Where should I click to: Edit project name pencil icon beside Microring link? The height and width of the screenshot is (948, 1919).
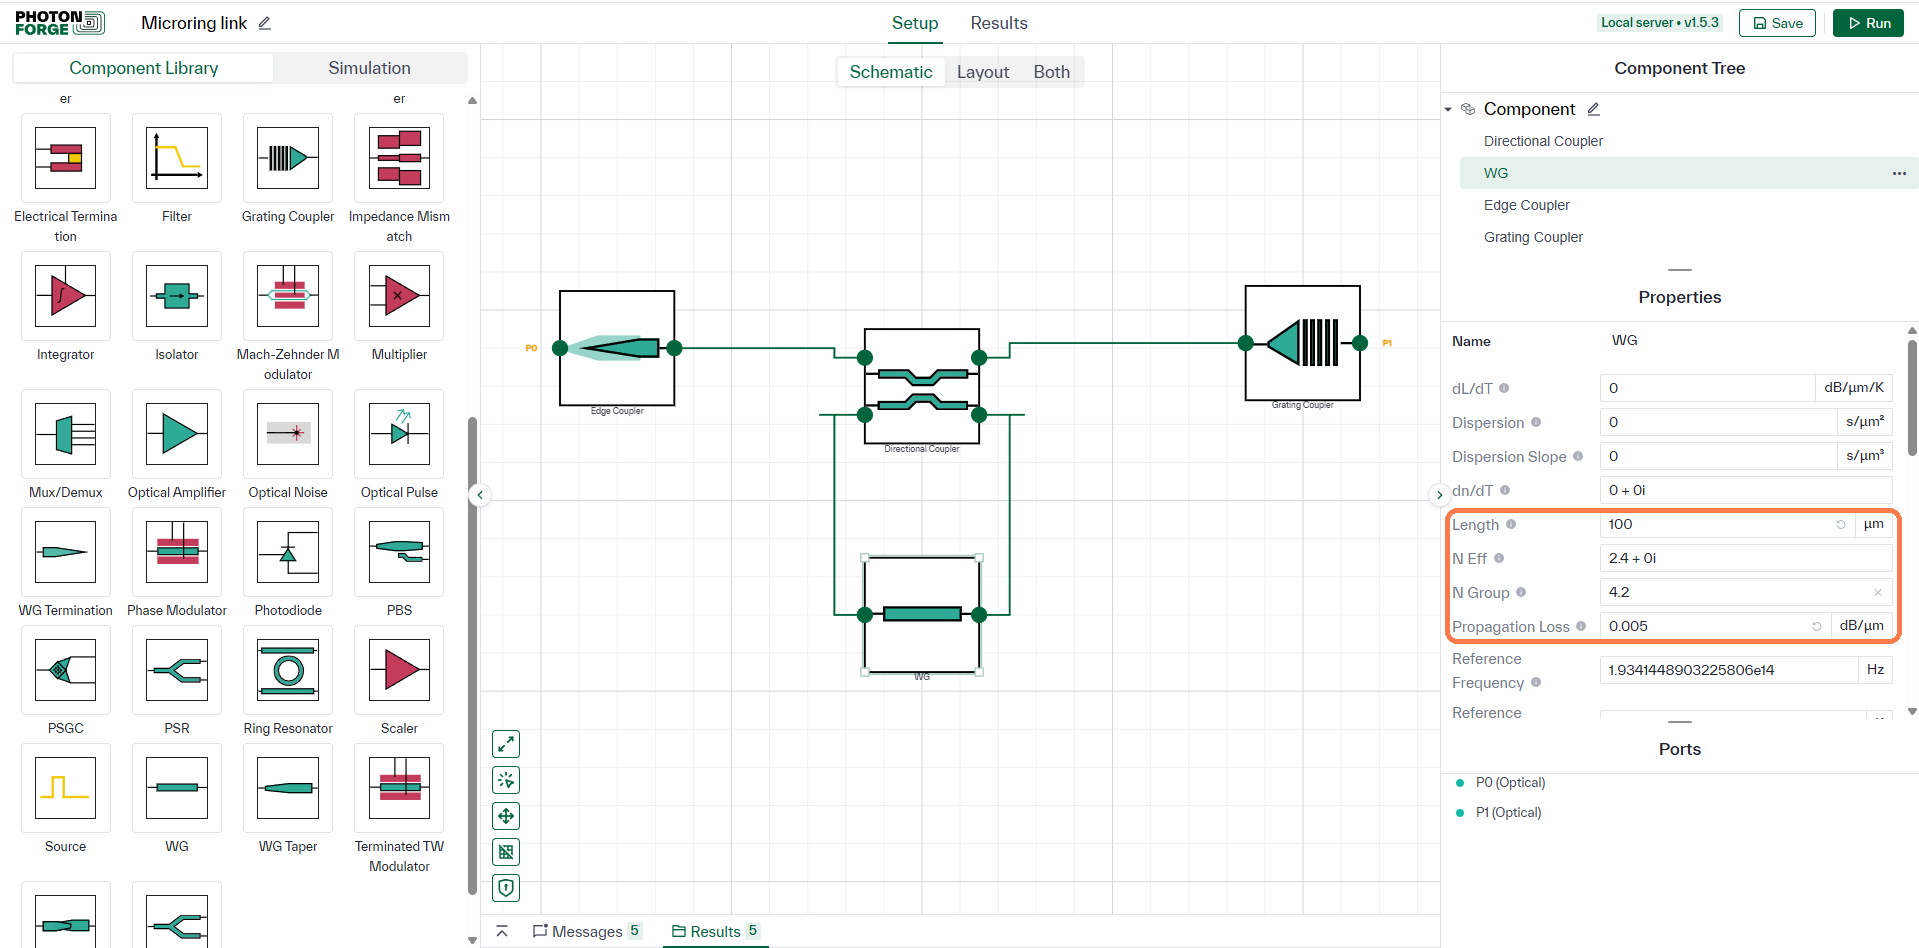pos(265,23)
